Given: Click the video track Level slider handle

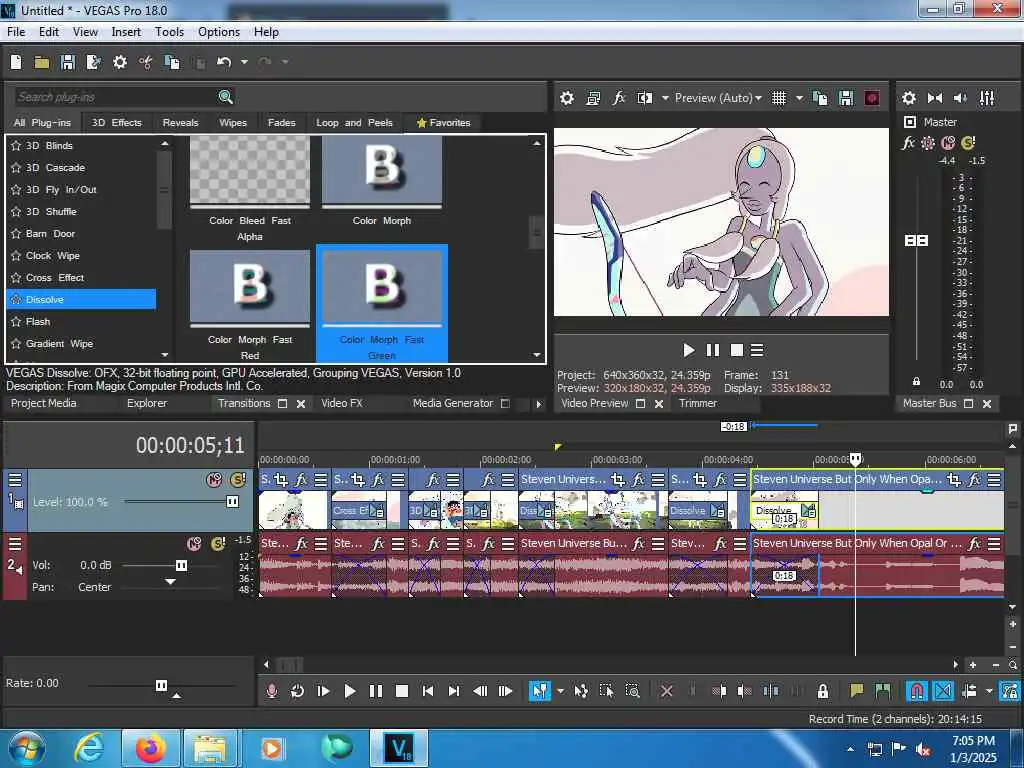Looking at the screenshot, I should pos(232,502).
